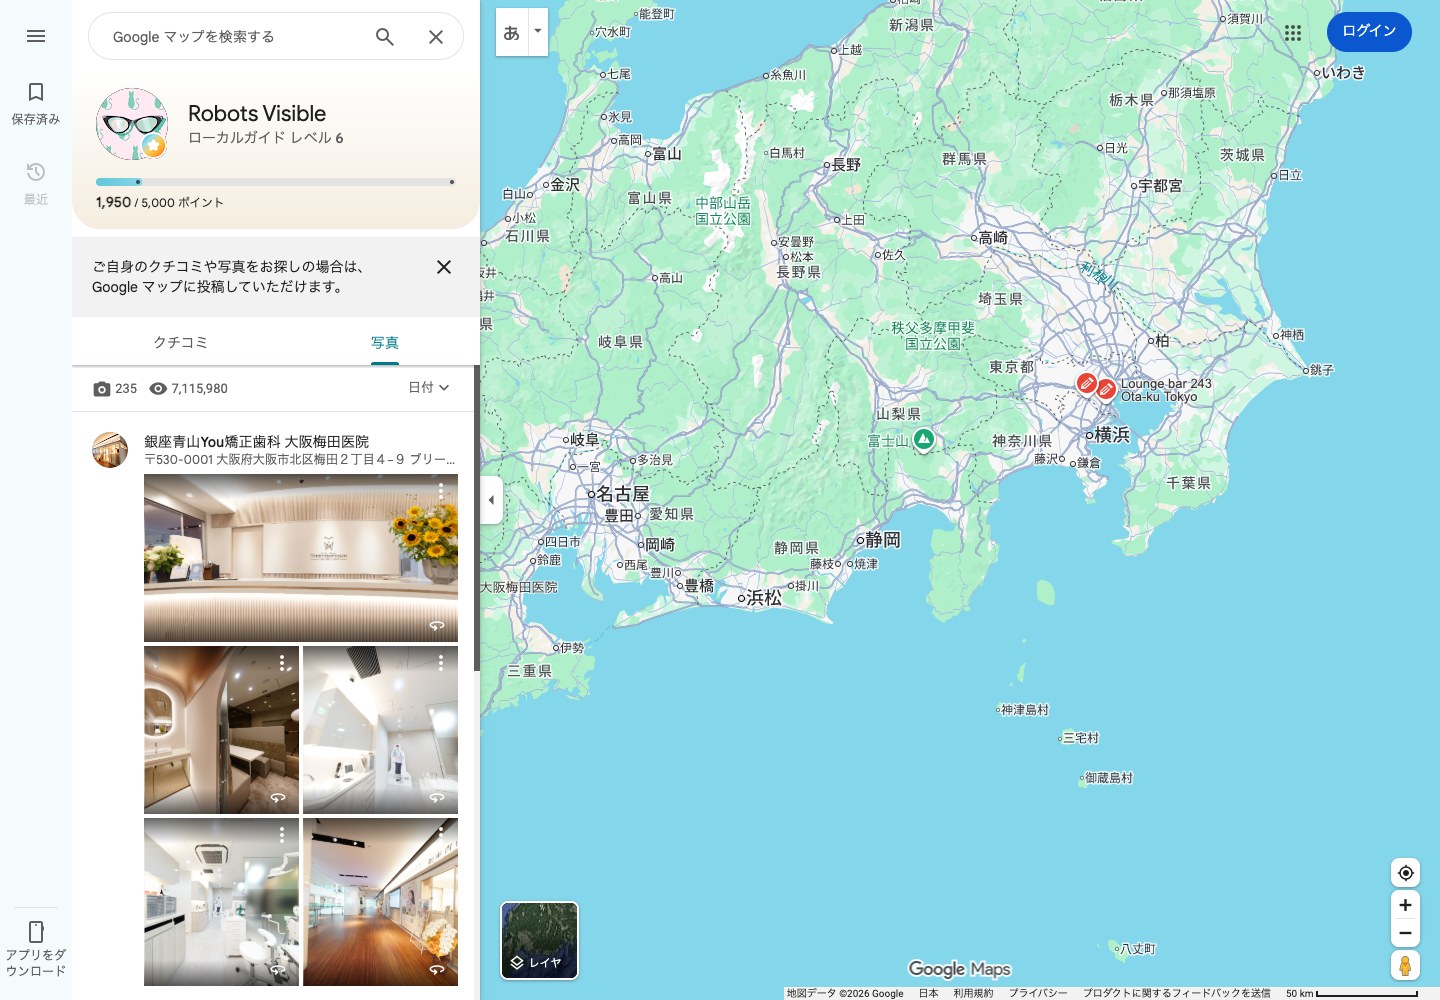Image resolution: width=1440 pixels, height=1000 pixels.
Task: Open 銀座青山You矯正歯科 大阪梅田医院 place title
Action: (x=256, y=441)
